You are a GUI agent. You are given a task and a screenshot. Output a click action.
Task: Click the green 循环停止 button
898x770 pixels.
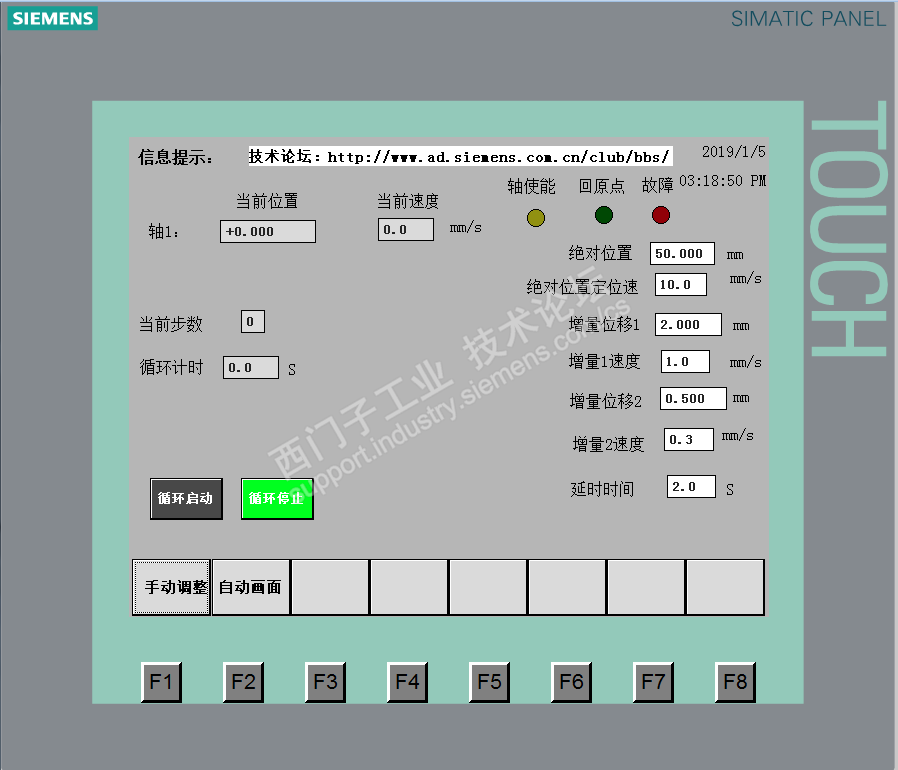277,498
